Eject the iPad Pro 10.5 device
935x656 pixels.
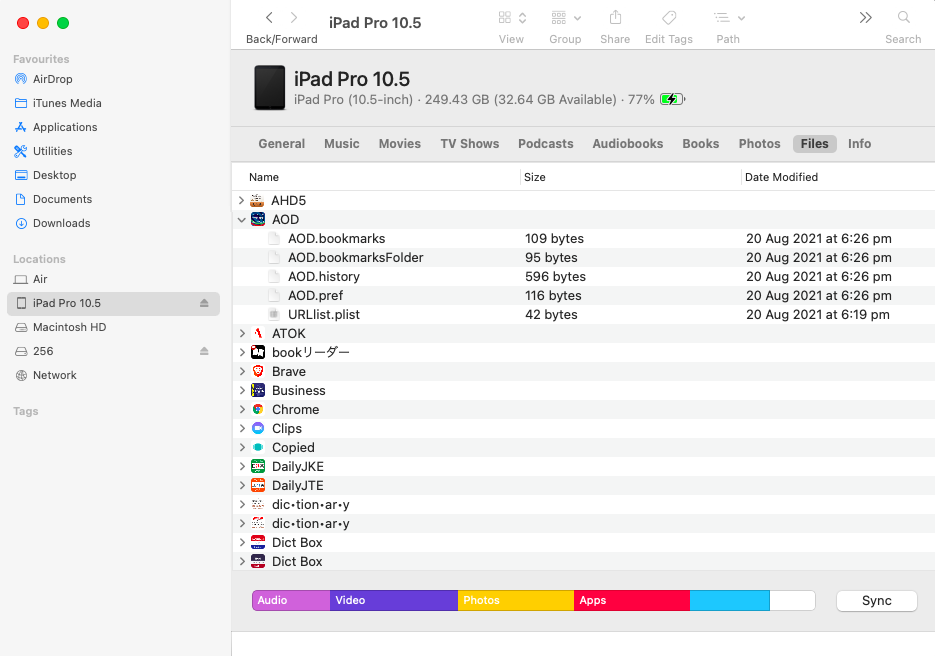point(204,303)
